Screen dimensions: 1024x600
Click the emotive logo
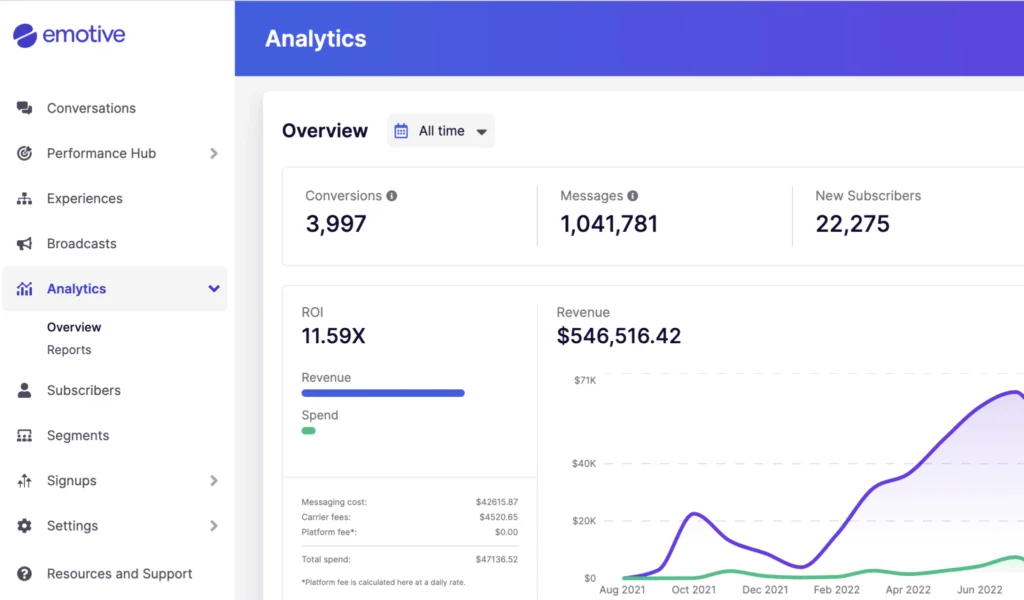click(69, 35)
